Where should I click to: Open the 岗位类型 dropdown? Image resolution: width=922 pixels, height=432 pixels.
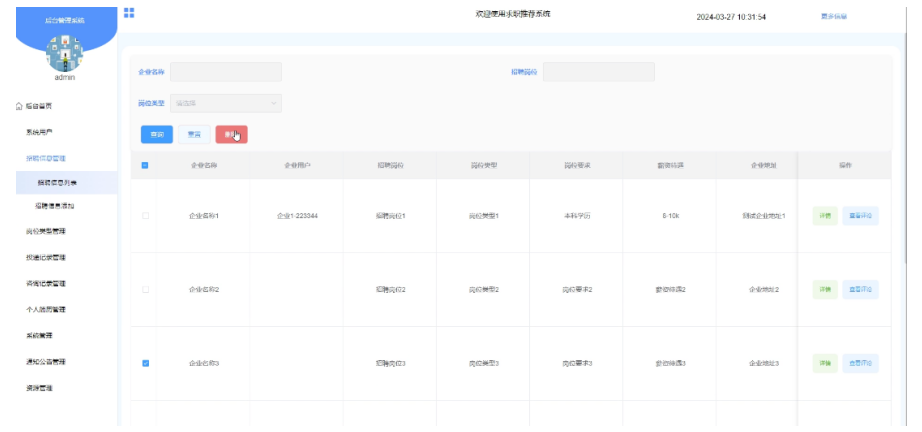pos(226,103)
